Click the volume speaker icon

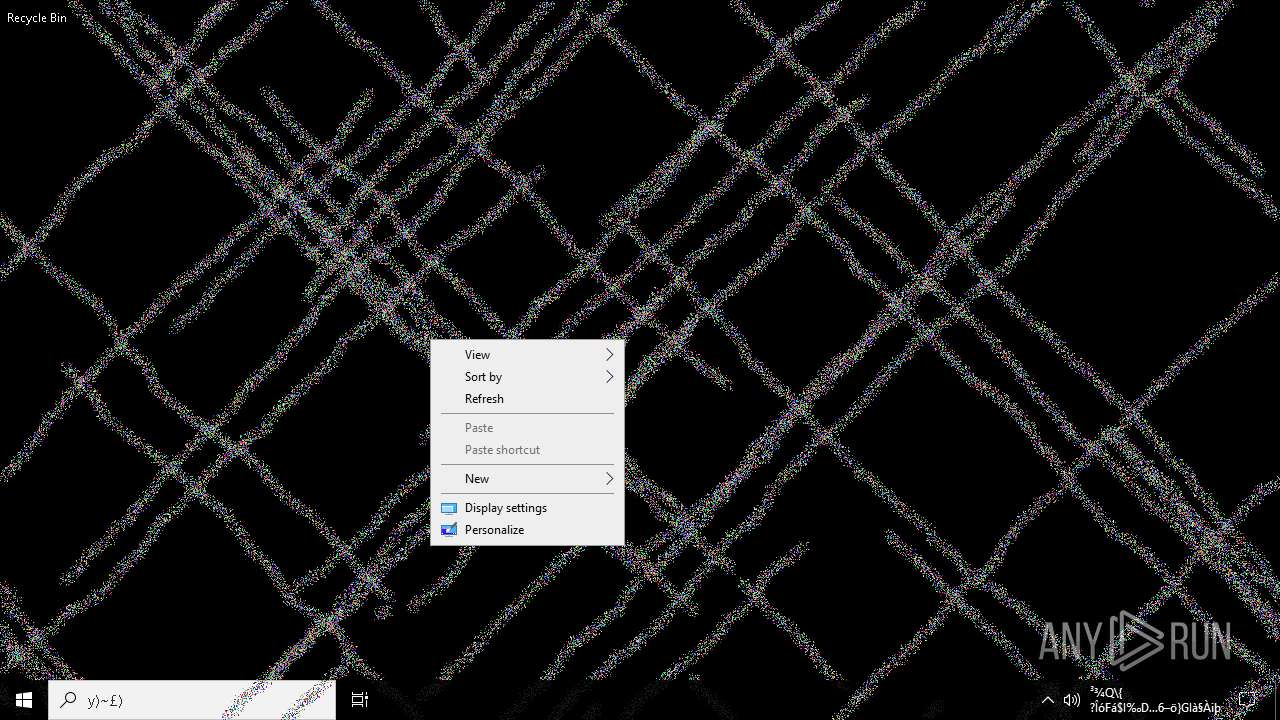click(1071, 700)
